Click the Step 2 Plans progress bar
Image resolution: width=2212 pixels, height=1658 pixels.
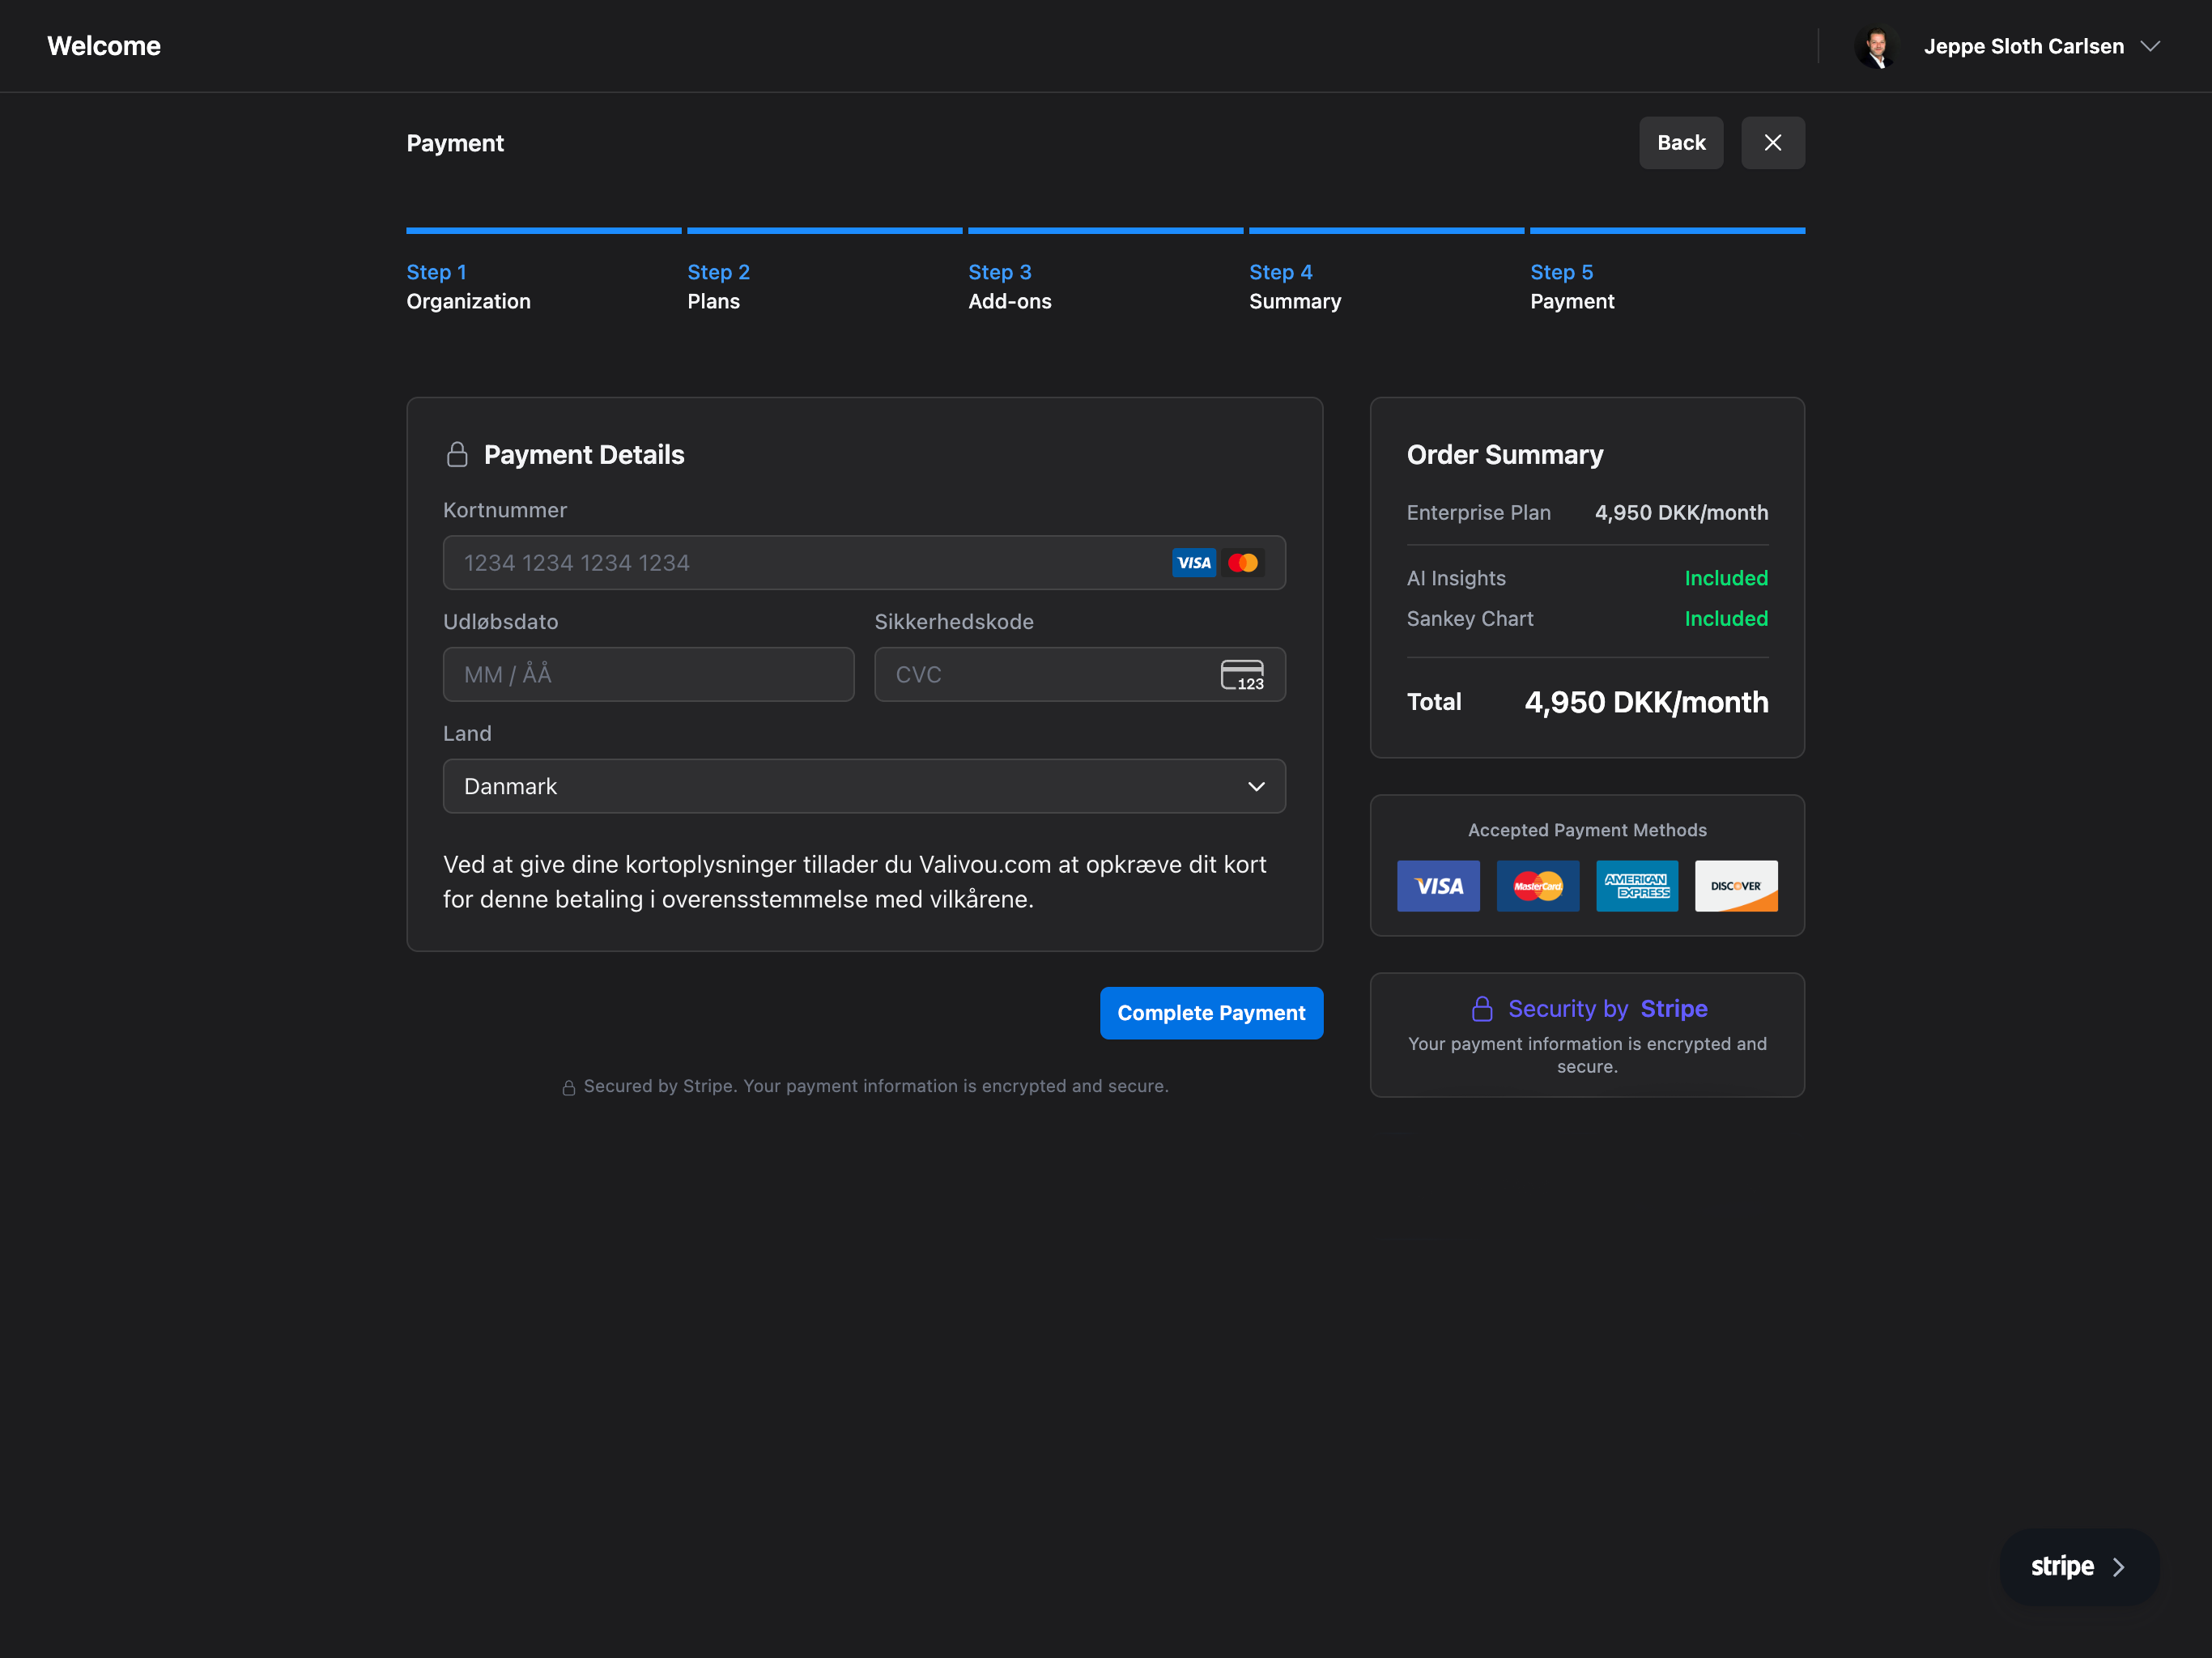coord(823,230)
